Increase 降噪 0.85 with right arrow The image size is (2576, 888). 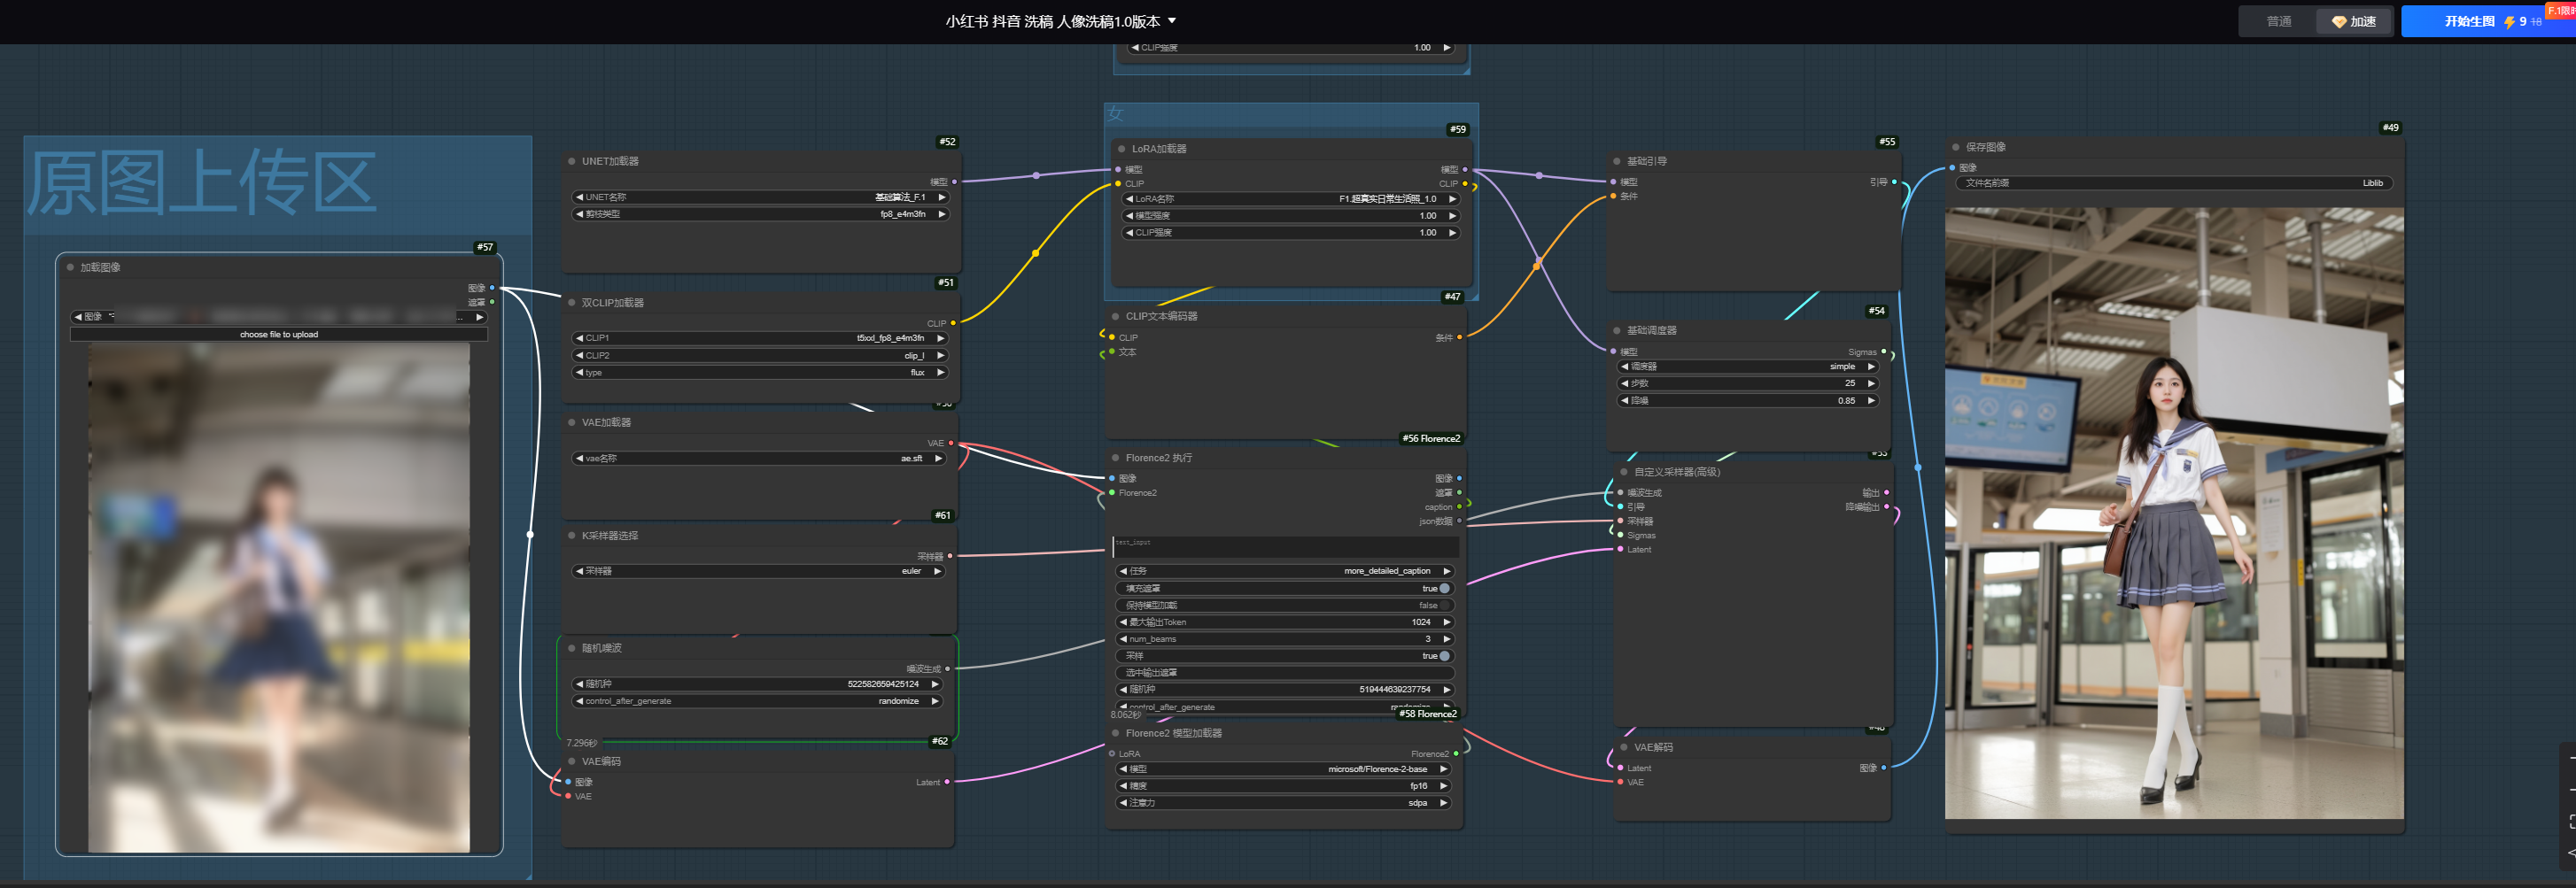pos(1870,400)
